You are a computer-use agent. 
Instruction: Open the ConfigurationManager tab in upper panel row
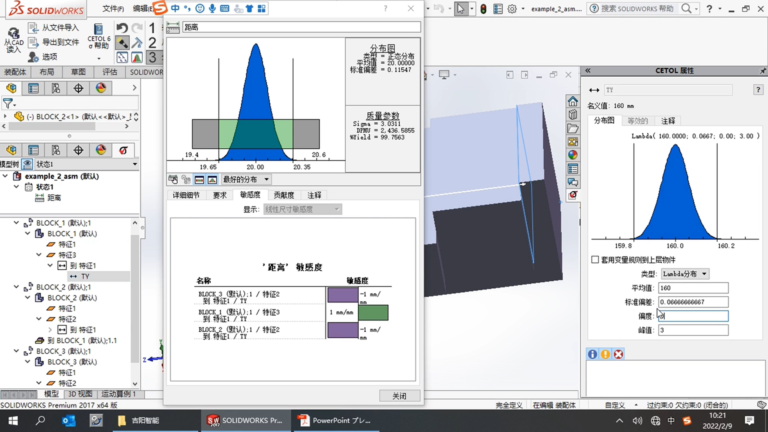56,88
